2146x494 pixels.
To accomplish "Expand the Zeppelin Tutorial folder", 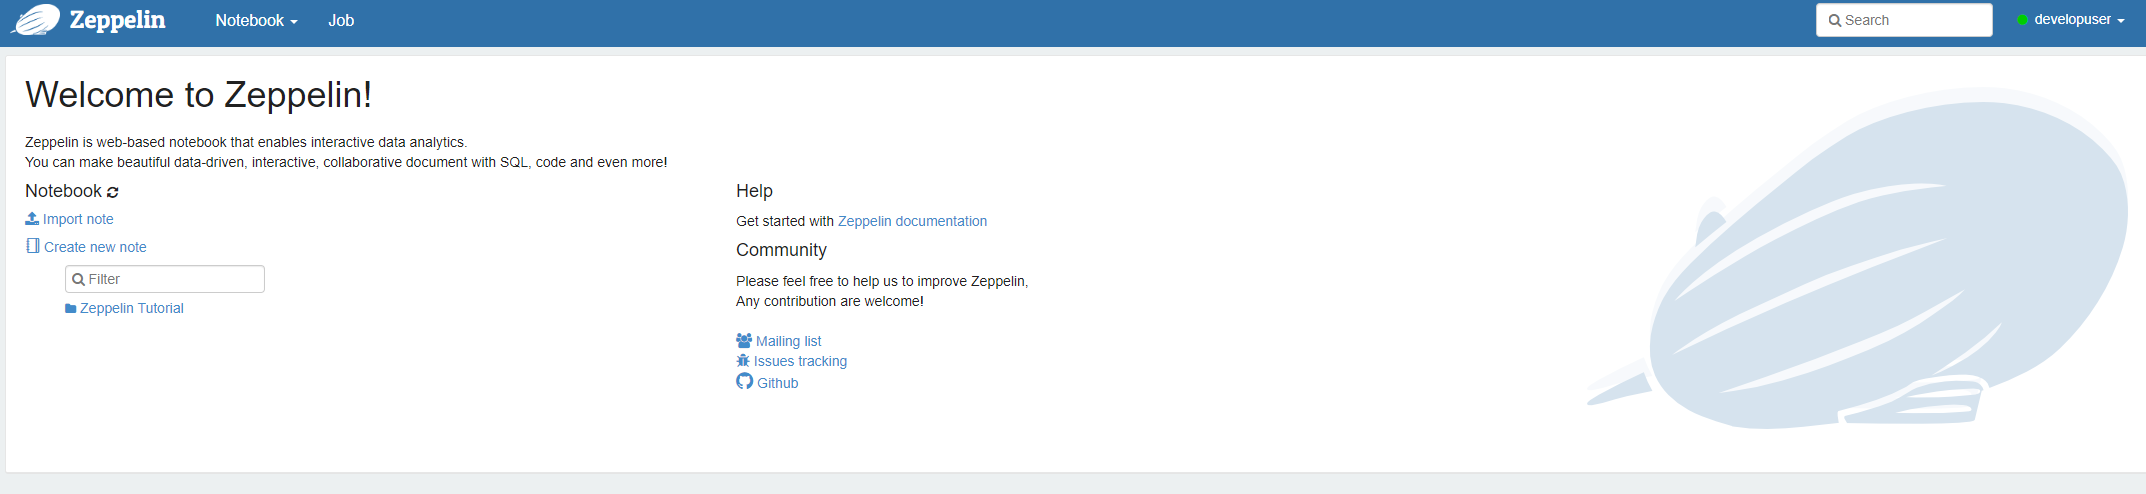I will (124, 308).
